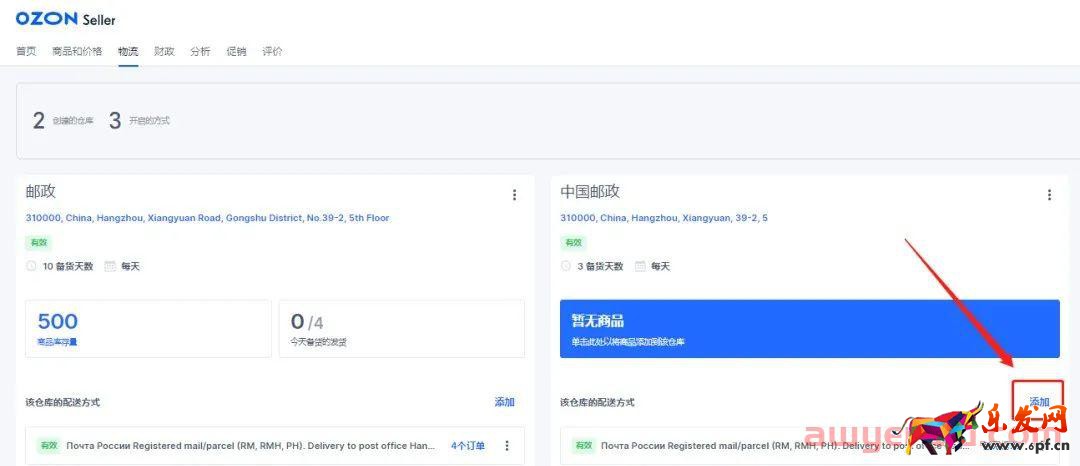1080x466 pixels.
Task: Click calendar icon beside 每天 in 中国邮政 card
Action: [x=640, y=266]
